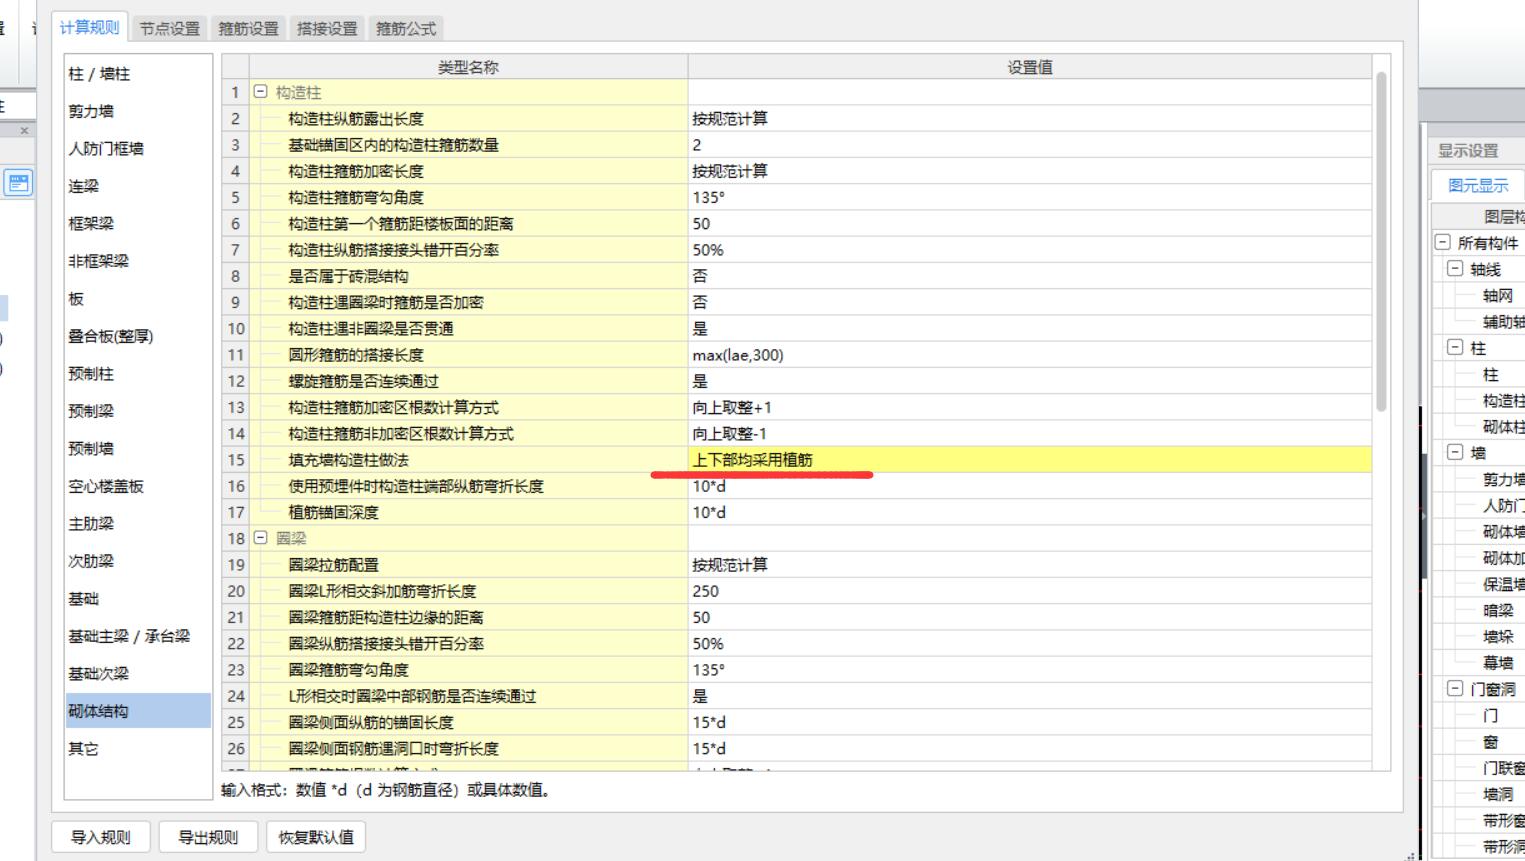Click 设置值 column header
Image resolution: width=1525 pixels, height=861 pixels.
[1030, 67]
